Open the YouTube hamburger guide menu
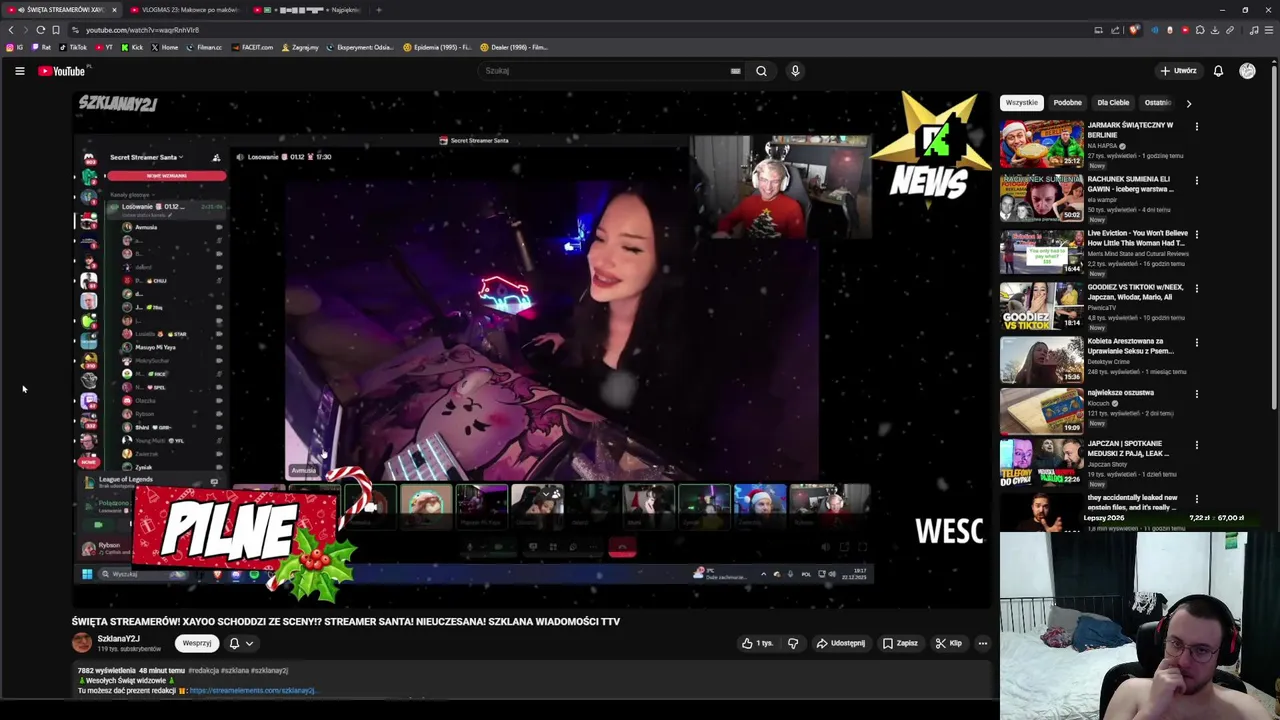 point(19,71)
